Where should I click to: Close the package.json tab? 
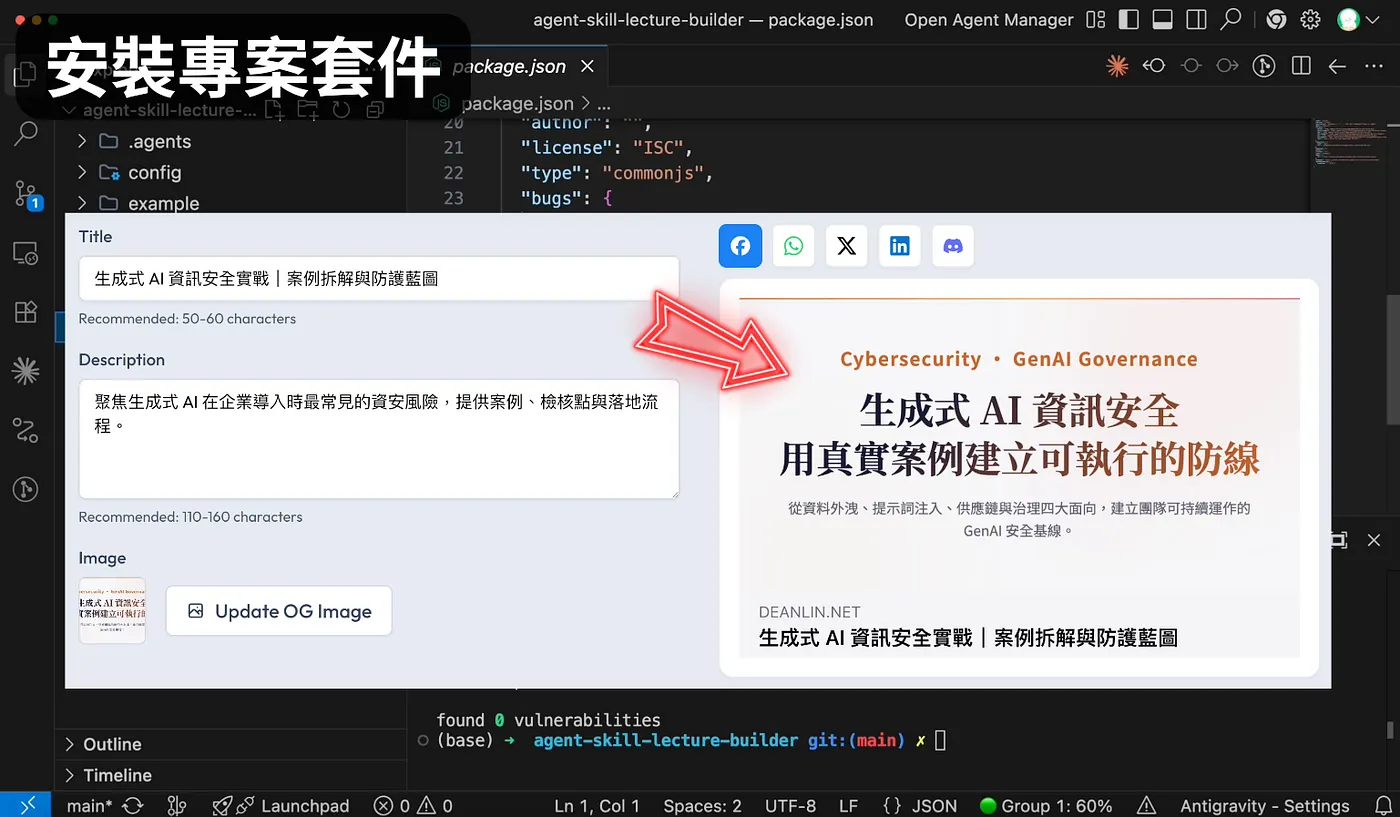(x=587, y=66)
